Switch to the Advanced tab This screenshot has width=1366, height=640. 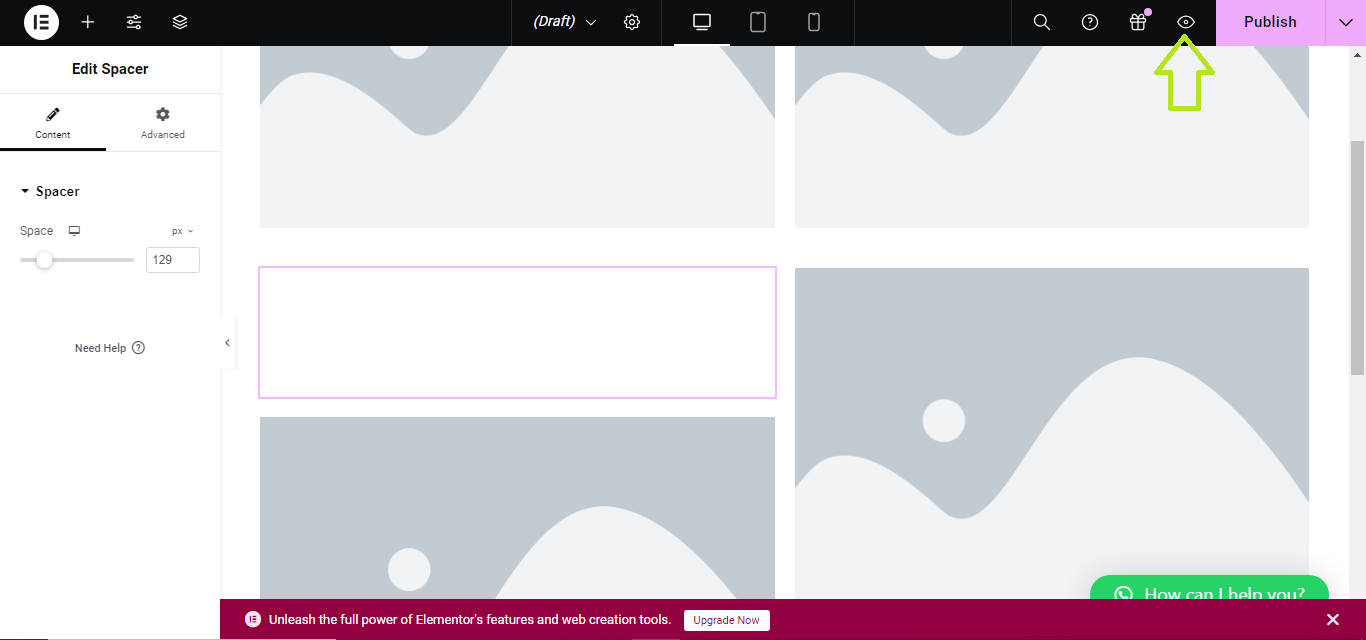[x=163, y=123]
